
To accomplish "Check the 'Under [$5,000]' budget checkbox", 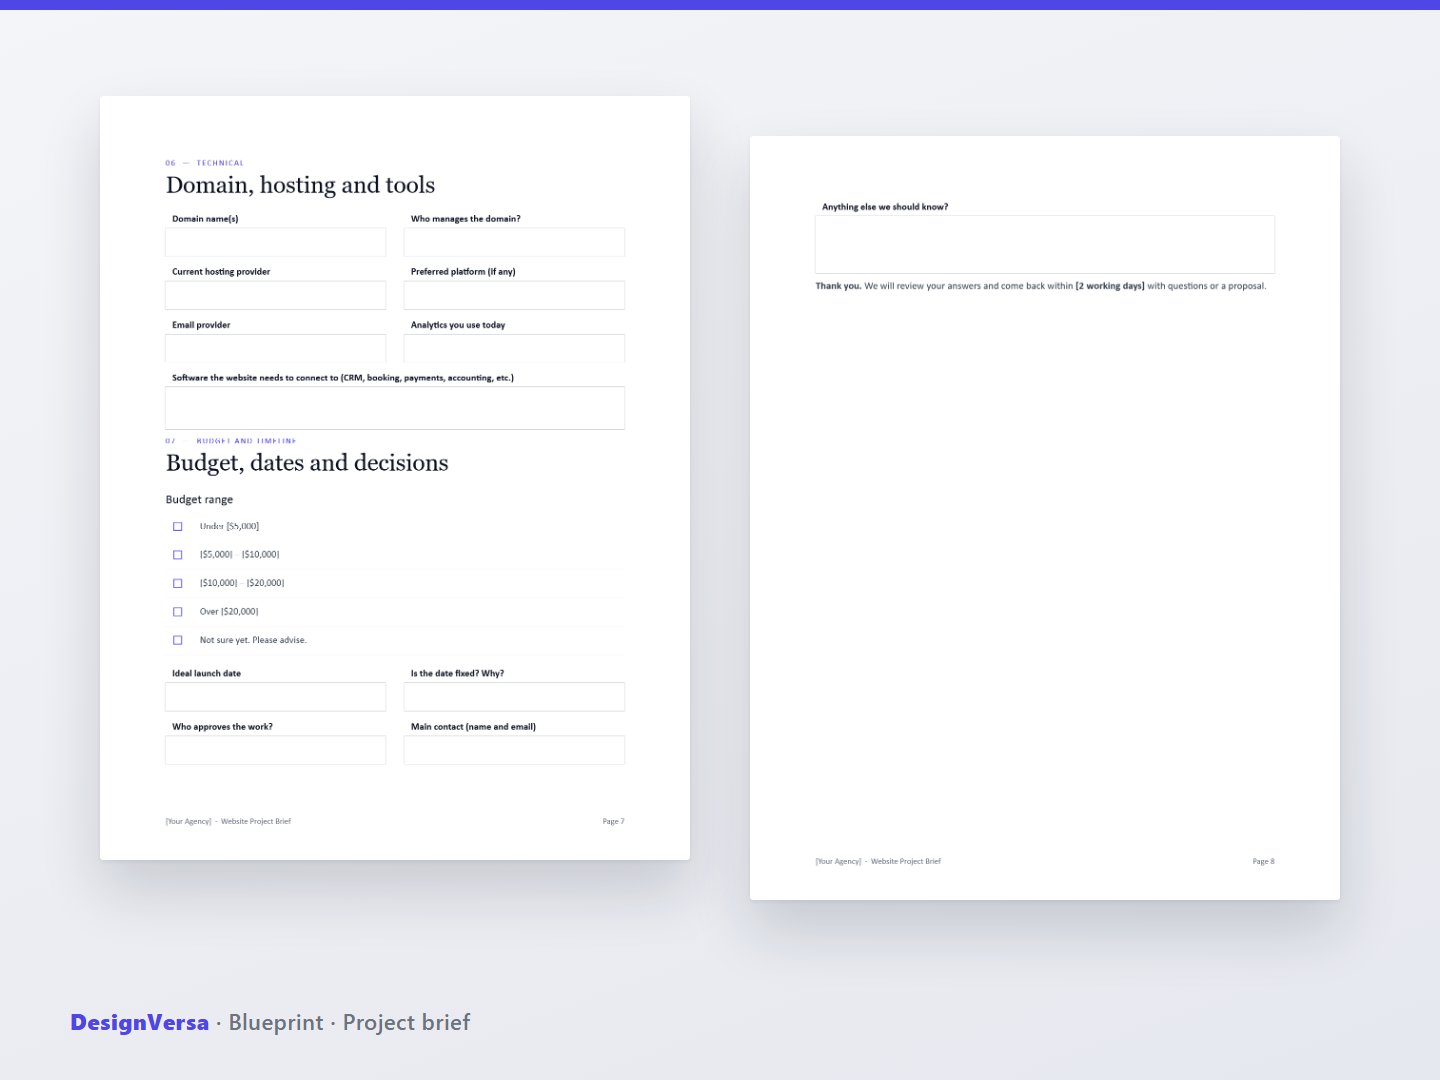I will coord(178,526).
